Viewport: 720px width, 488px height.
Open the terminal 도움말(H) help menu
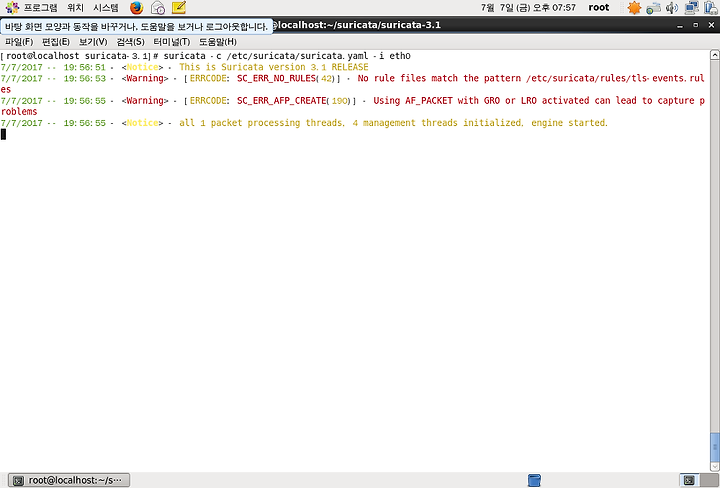click(x=218, y=42)
